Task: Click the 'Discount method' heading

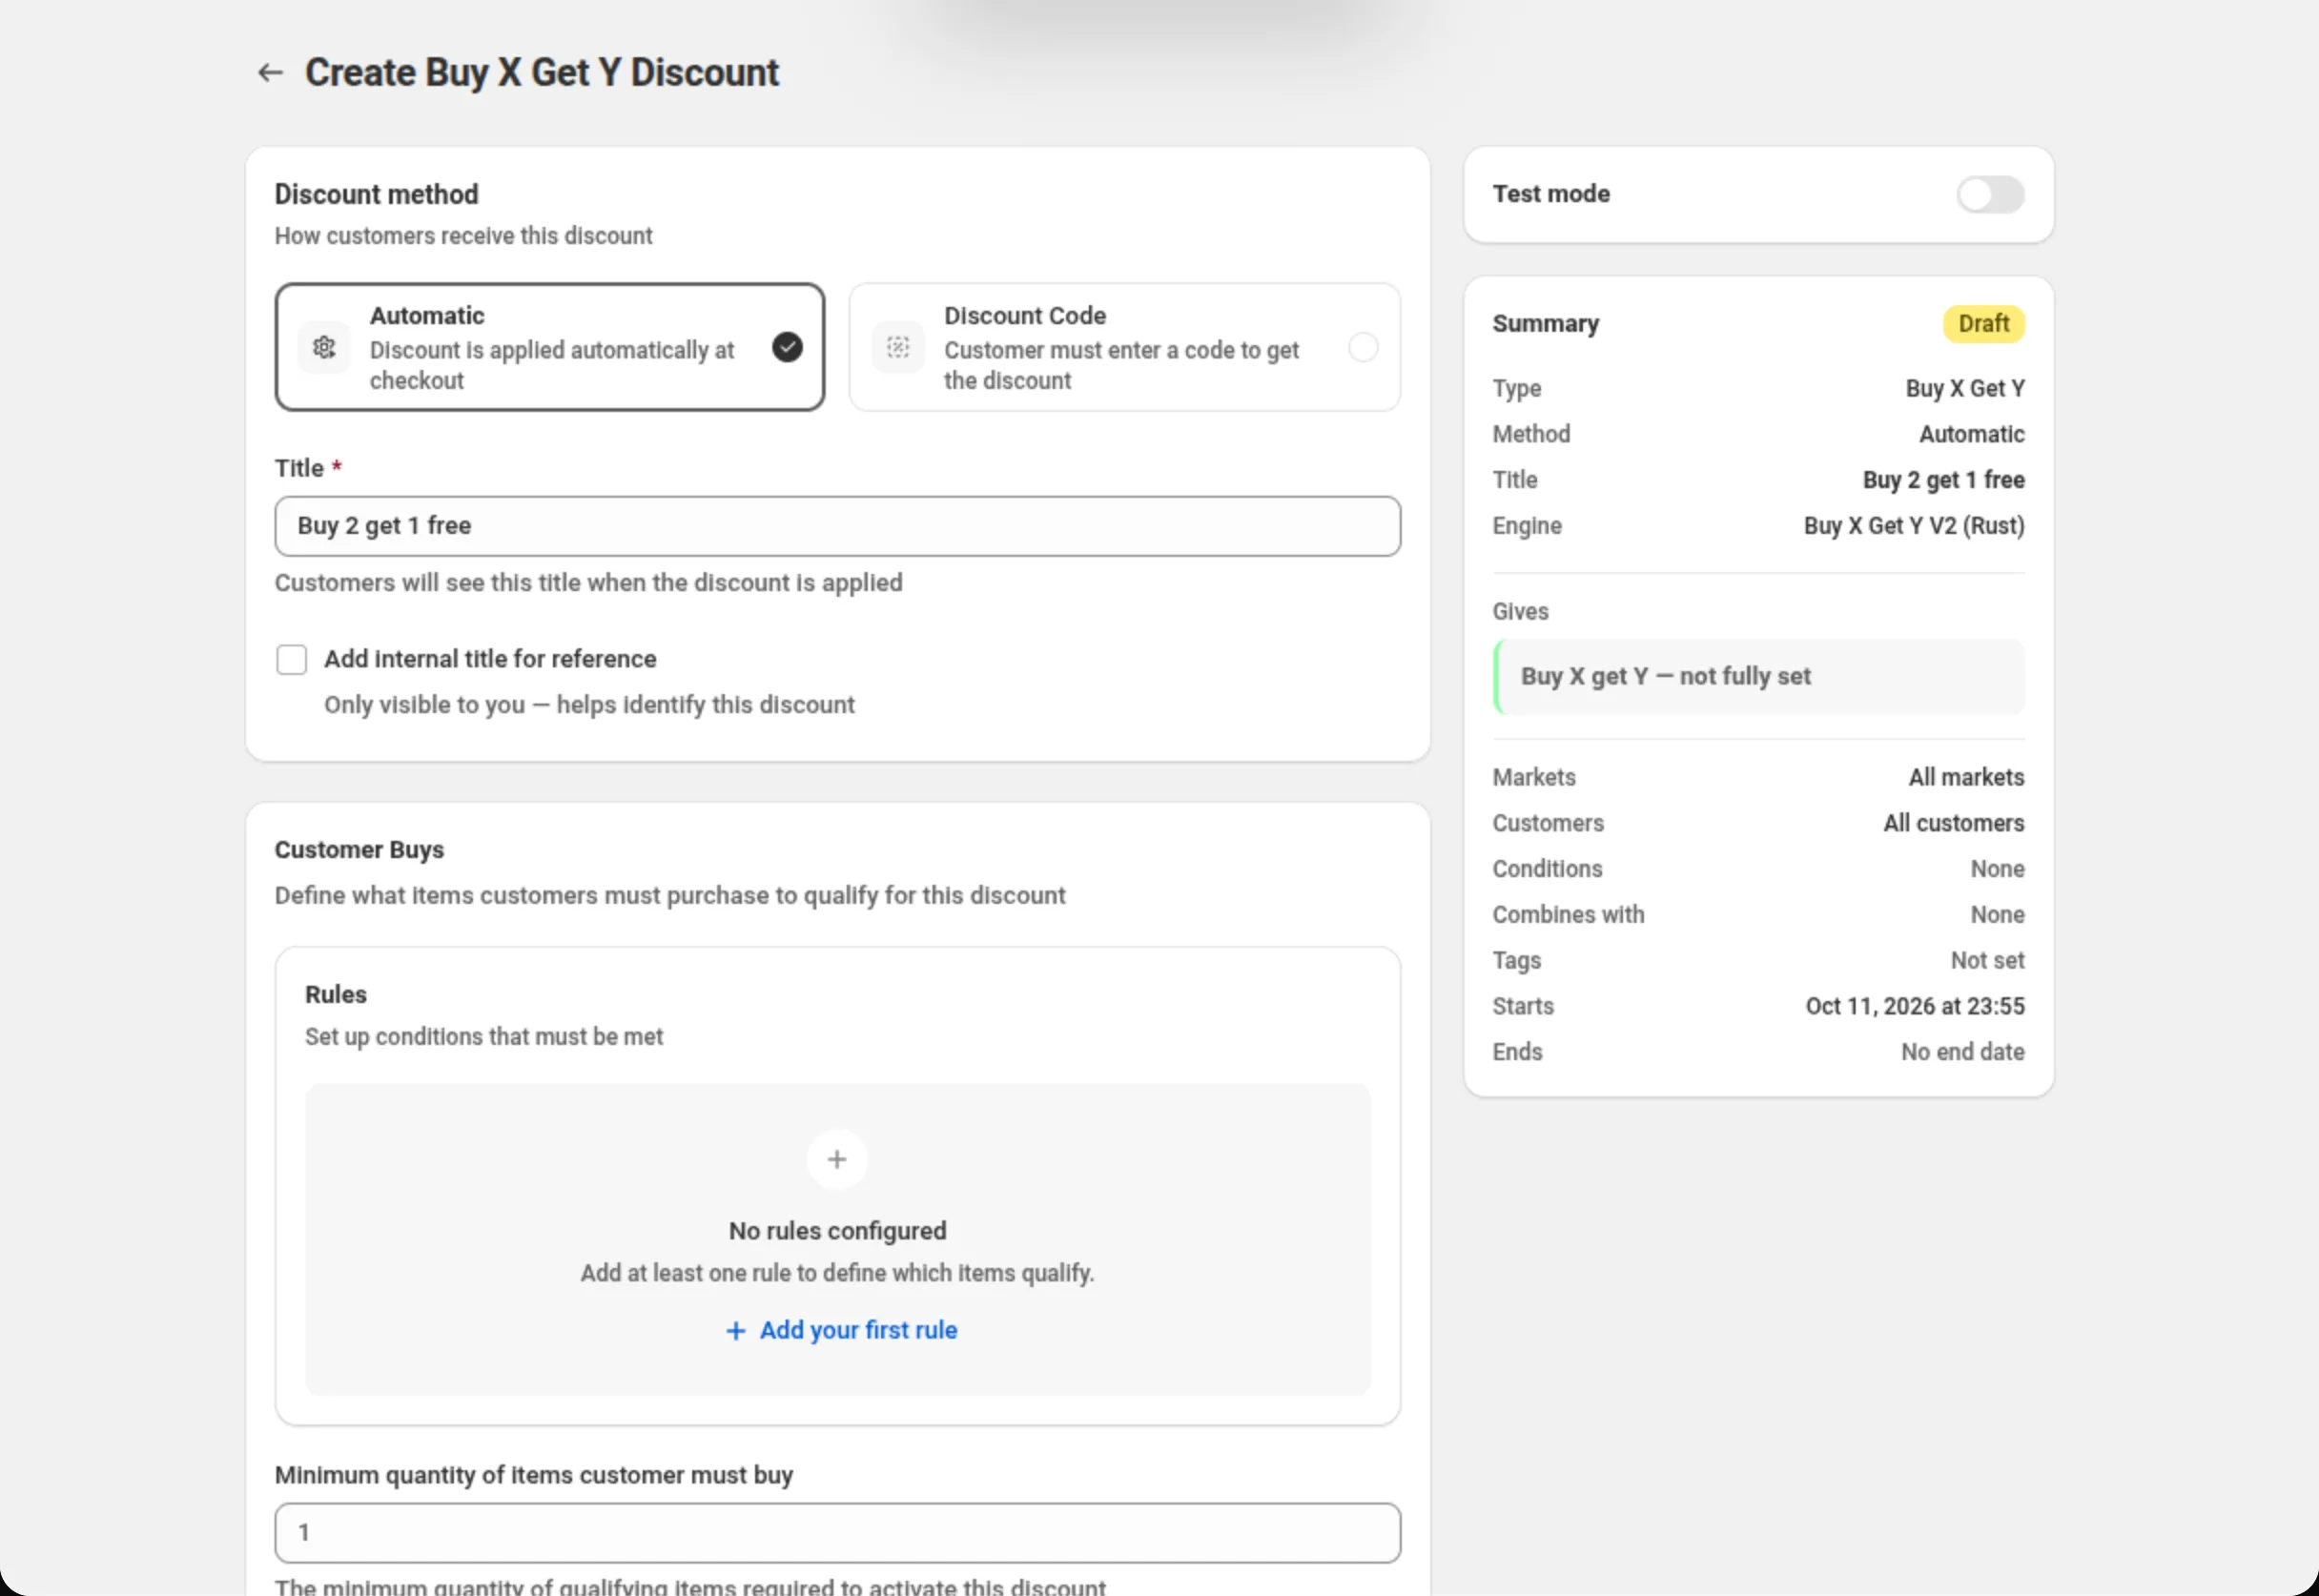Action: coord(376,194)
